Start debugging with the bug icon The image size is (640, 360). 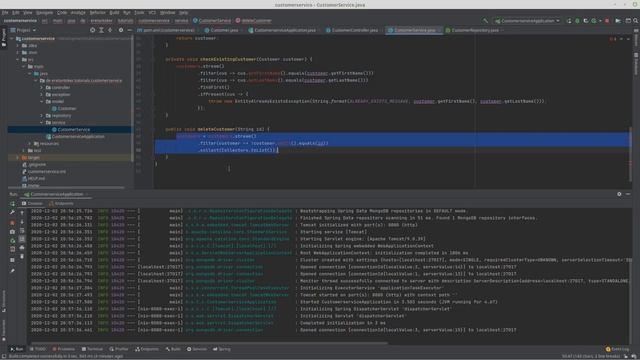pos(577,20)
